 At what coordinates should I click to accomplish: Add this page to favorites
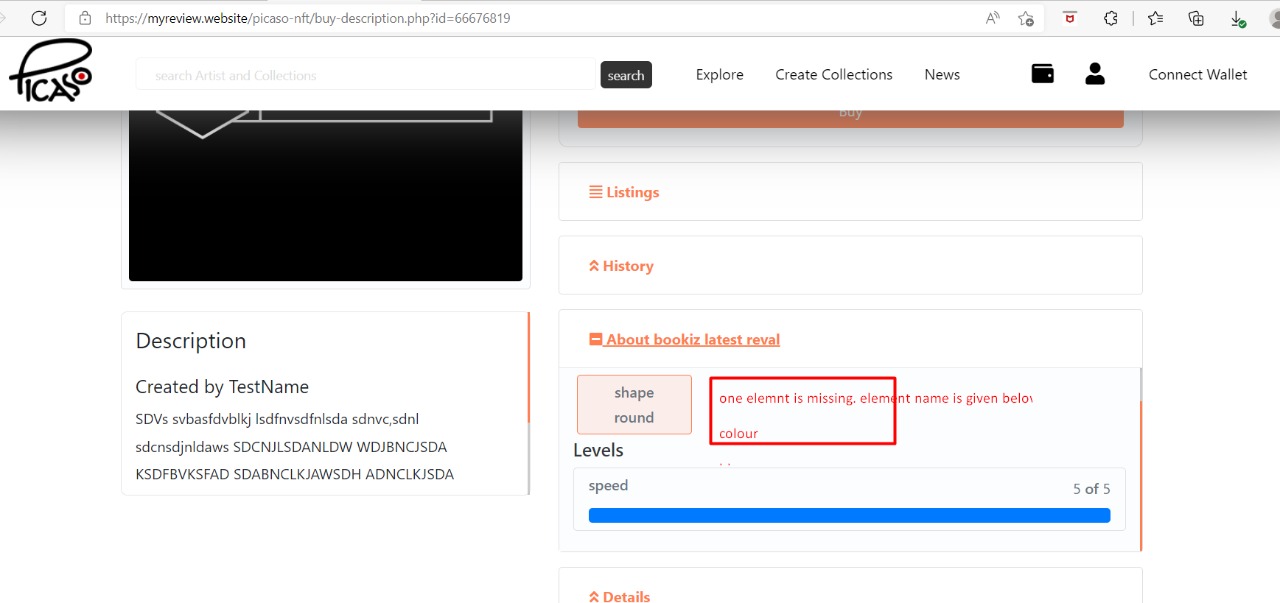tap(1025, 18)
